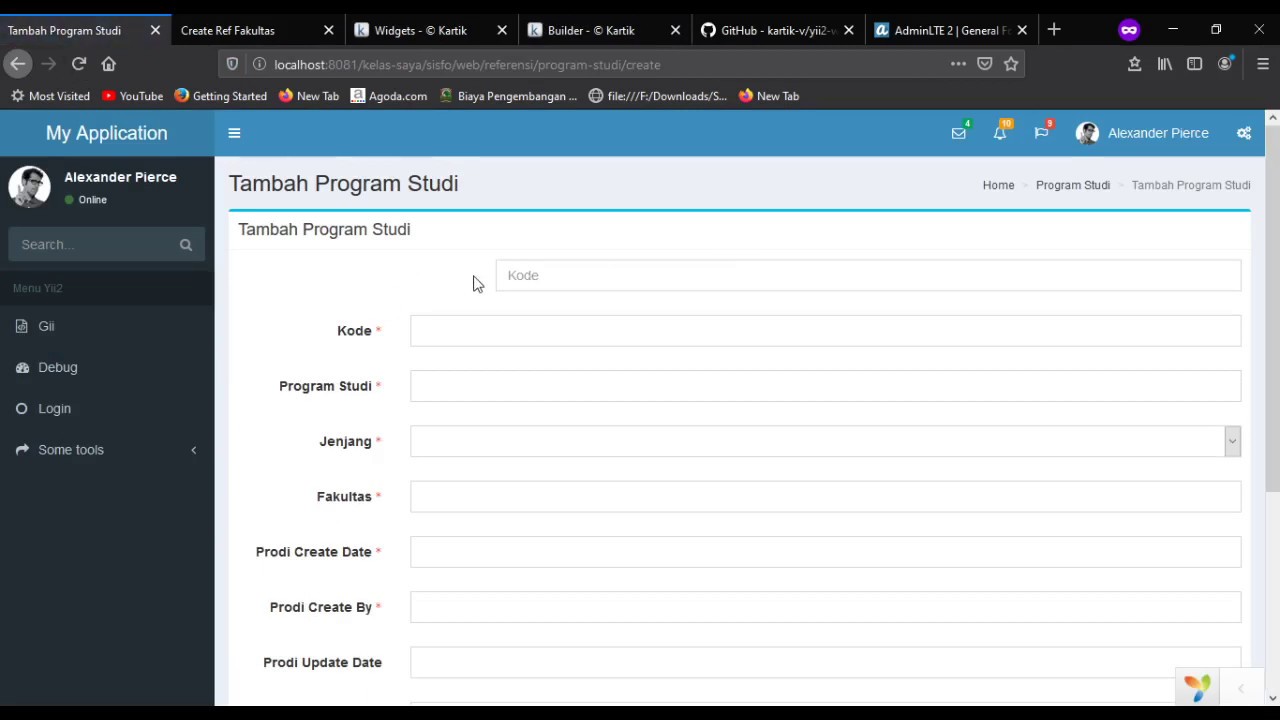Reload the page in the browser
Viewport: 1280px width, 720px height.
pyautogui.click(x=79, y=64)
